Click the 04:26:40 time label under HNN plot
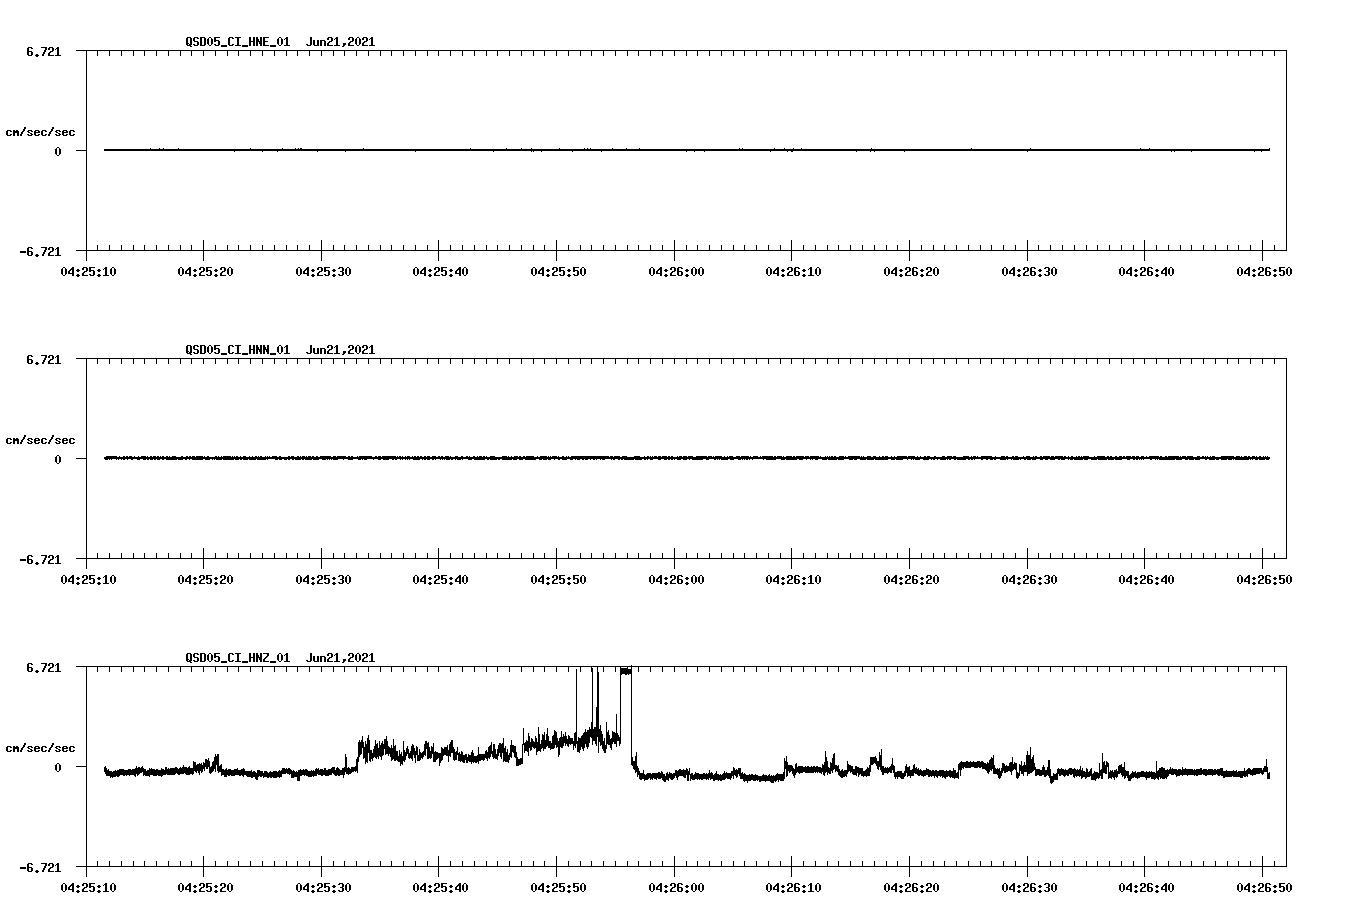This screenshot has width=1358, height=924. pyautogui.click(x=1145, y=579)
